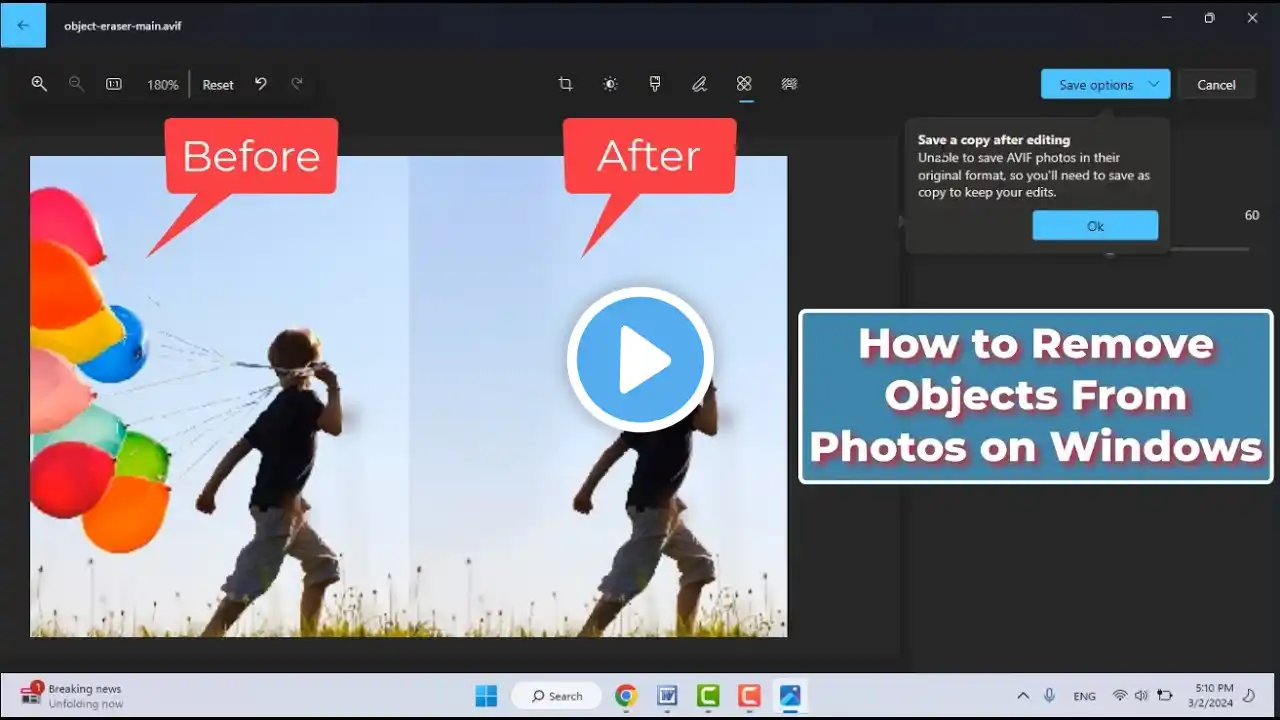1280x720 pixels.
Task: Select the Erase tool icon
Action: pyautogui.click(x=744, y=84)
